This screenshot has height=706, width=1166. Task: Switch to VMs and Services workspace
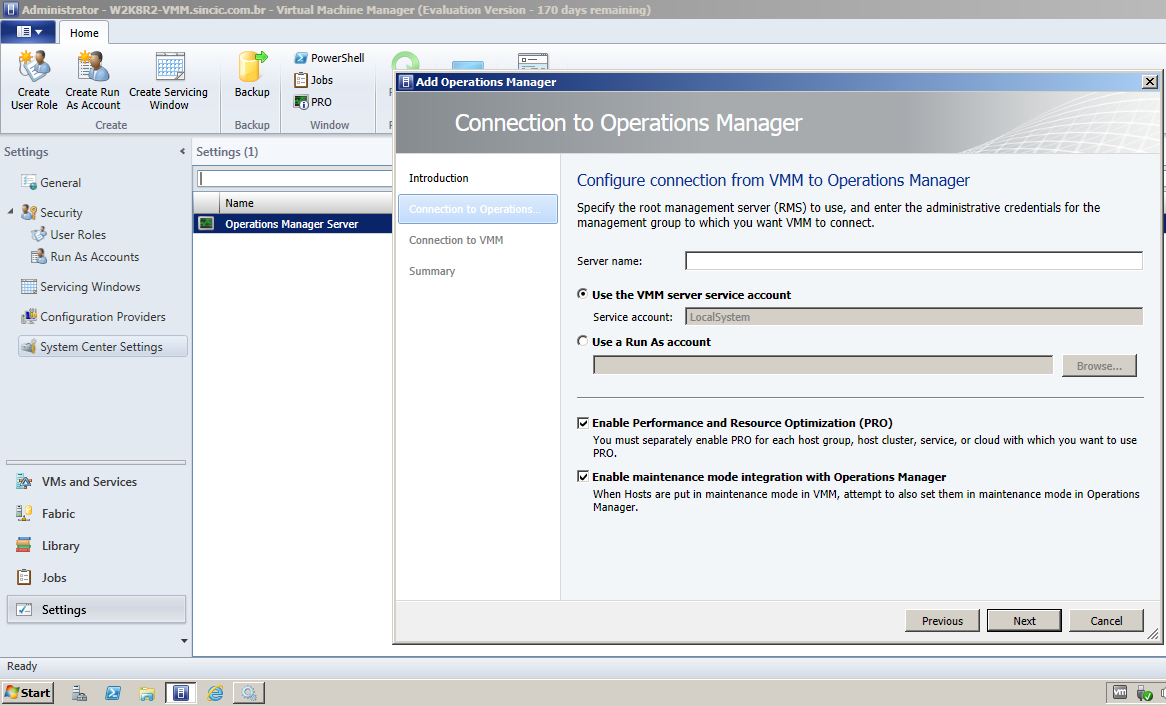(x=96, y=481)
